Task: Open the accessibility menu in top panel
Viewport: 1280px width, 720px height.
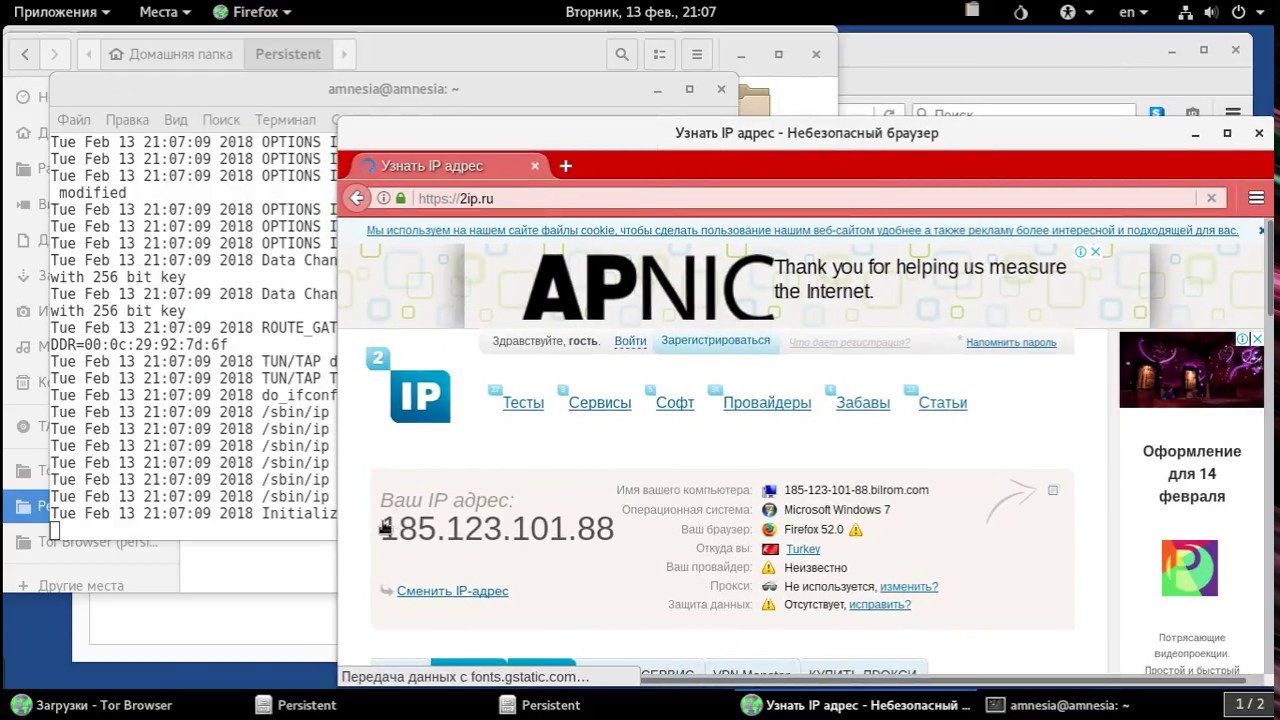Action: 1074,12
